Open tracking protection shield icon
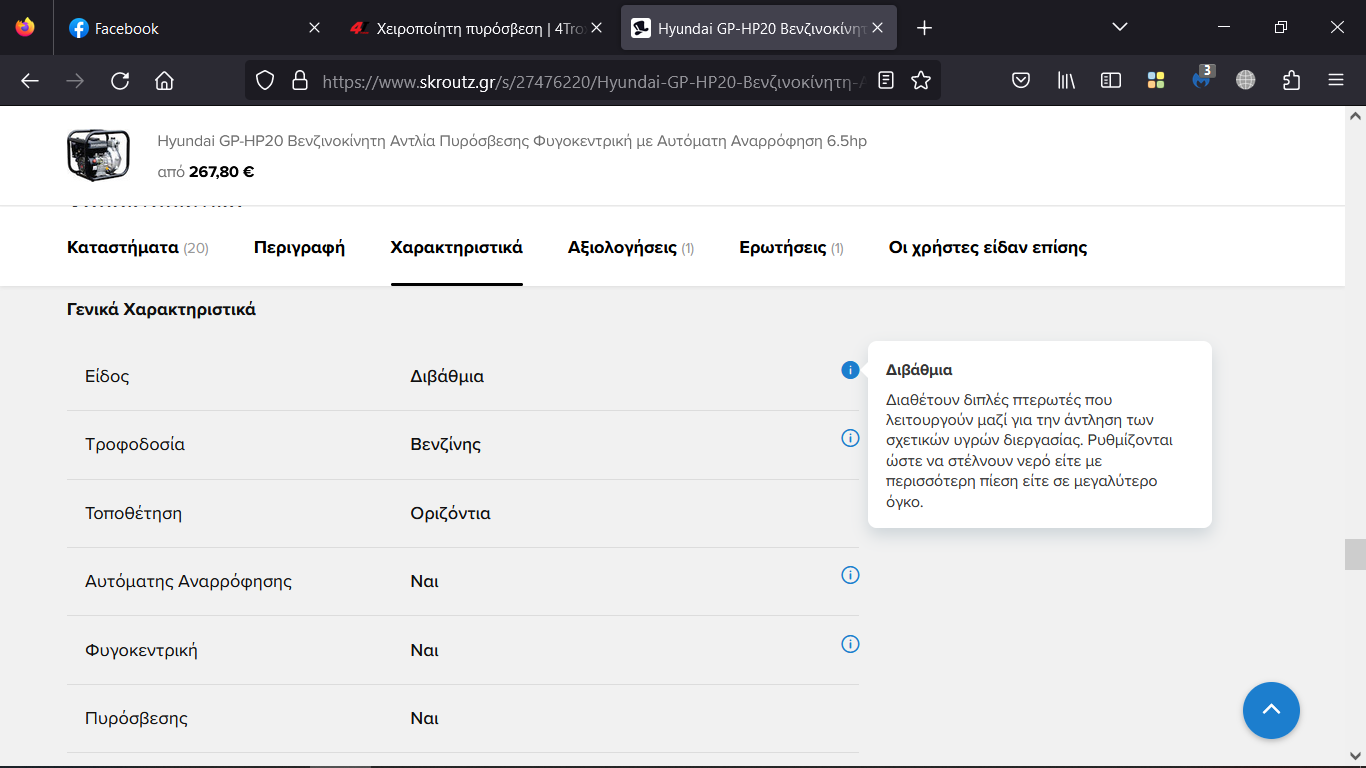The image size is (1366, 768). click(x=265, y=80)
